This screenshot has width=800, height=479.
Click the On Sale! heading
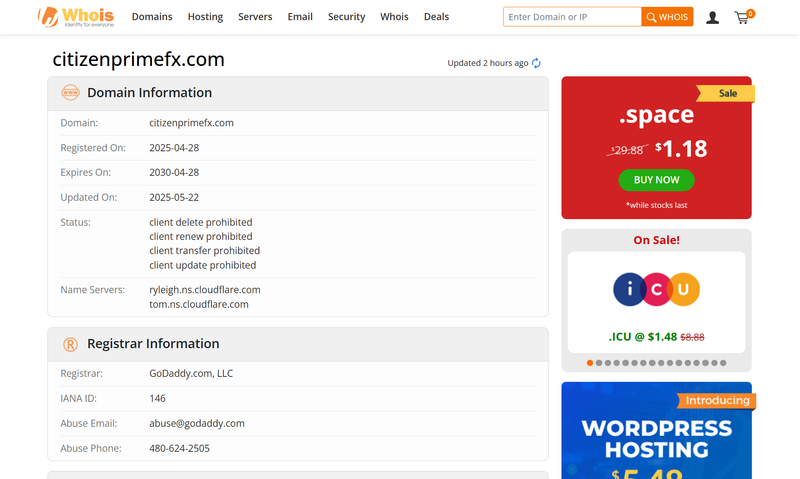point(656,240)
